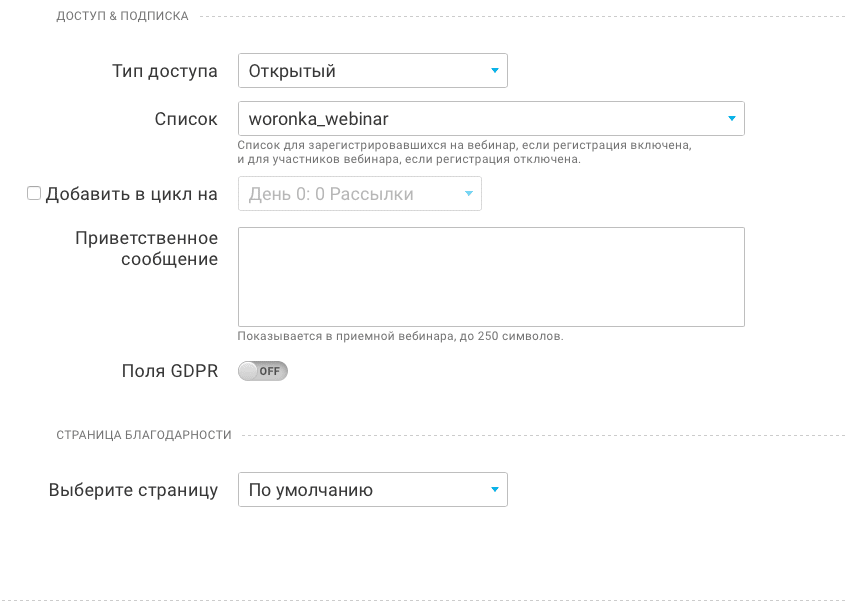Click arrow icon in День 0 selector
The height and width of the screenshot is (615, 847).
pyautogui.click(x=468, y=194)
